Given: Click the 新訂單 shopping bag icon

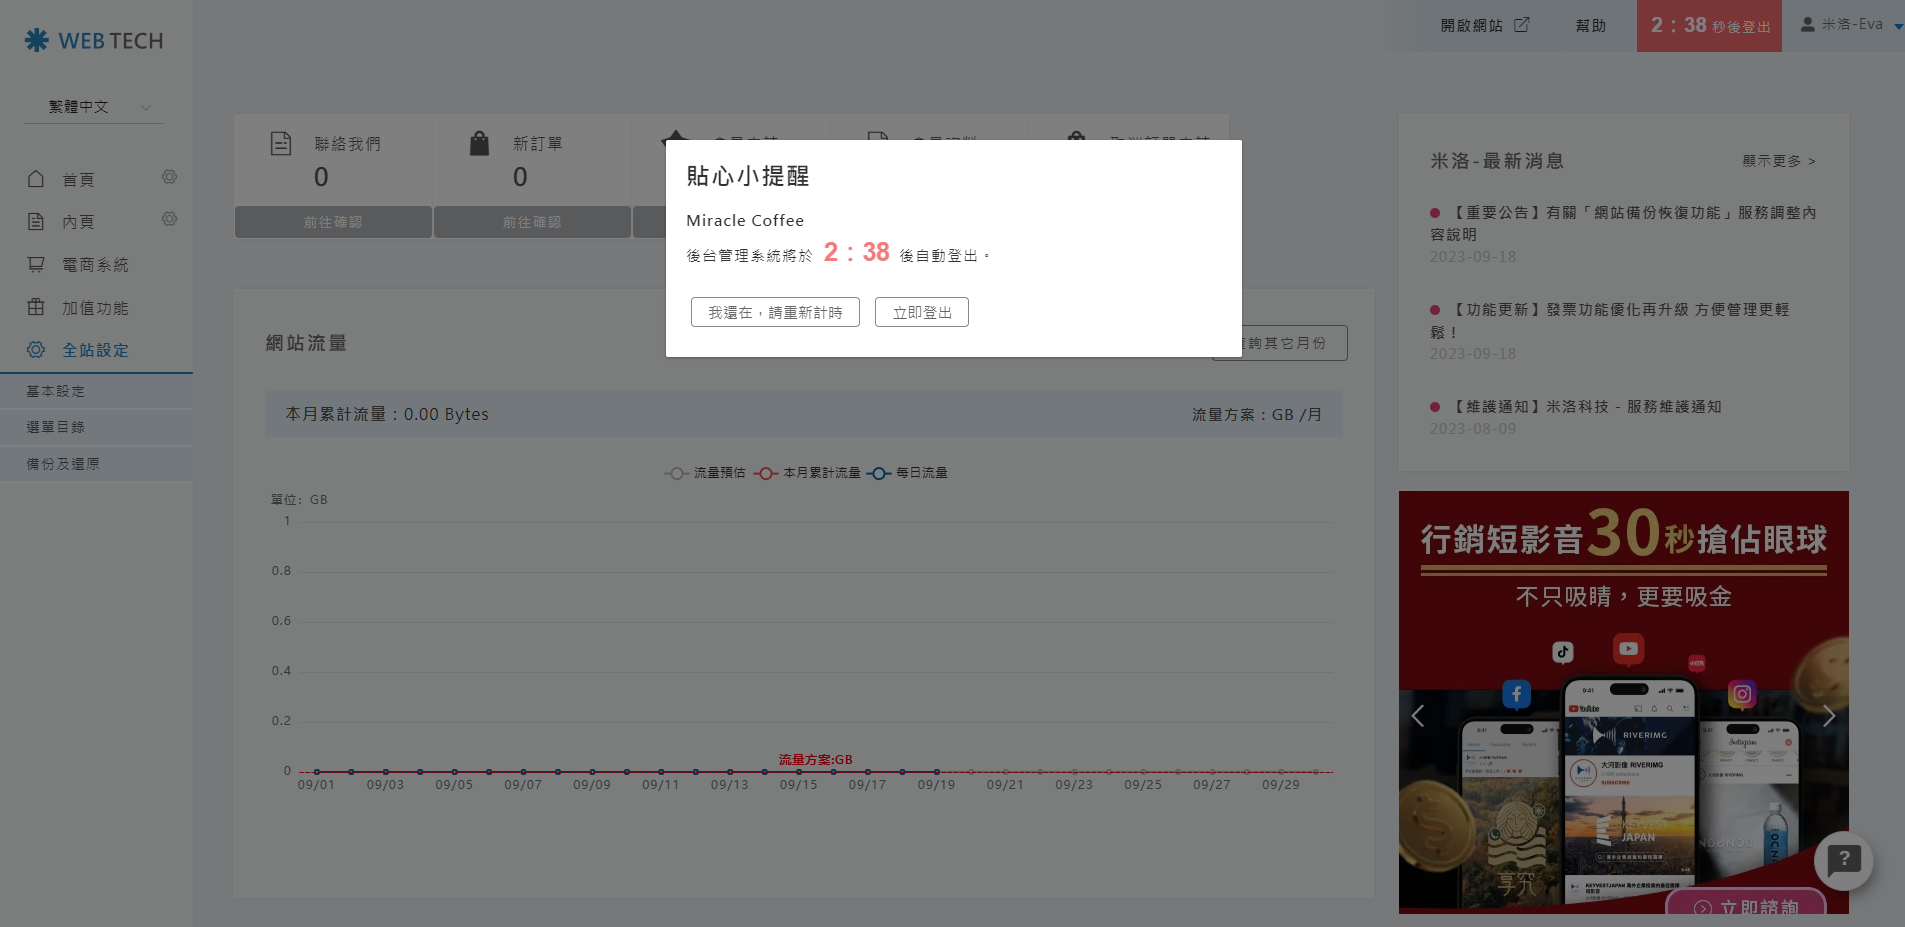Looking at the screenshot, I should [x=480, y=144].
